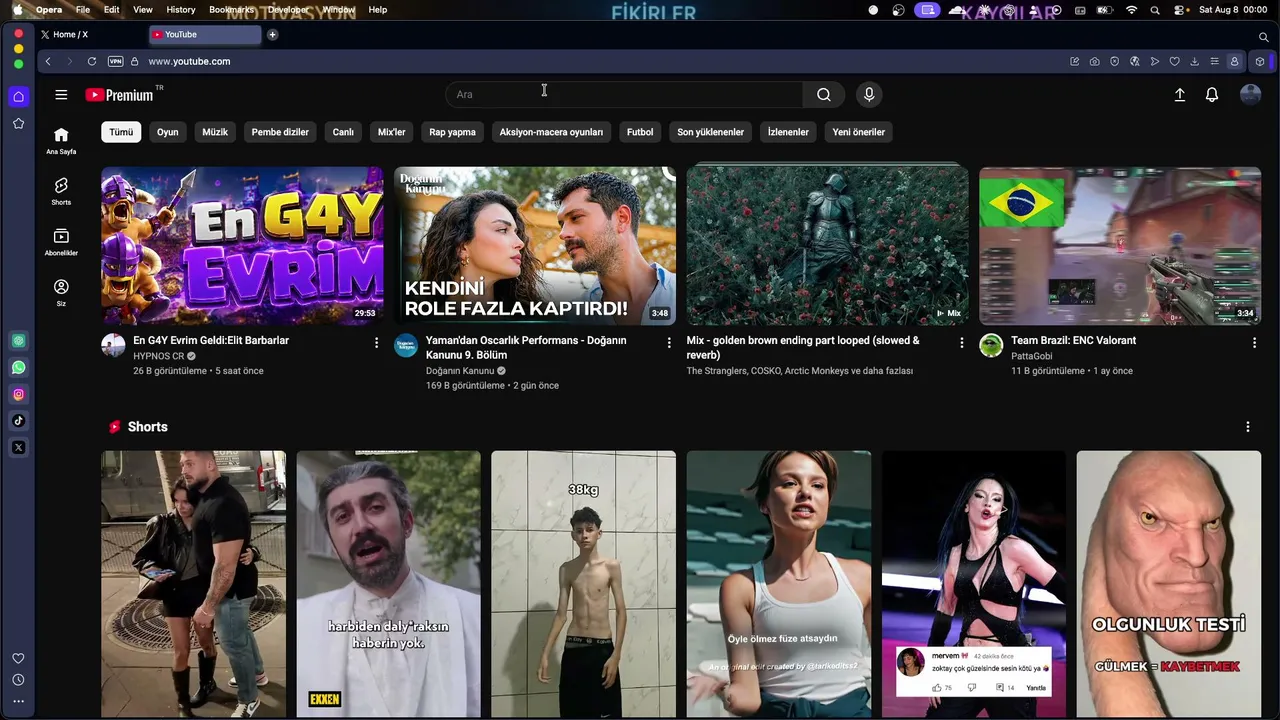
Task: Open Instagram in Opera sidebar
Action: point(18,394)
